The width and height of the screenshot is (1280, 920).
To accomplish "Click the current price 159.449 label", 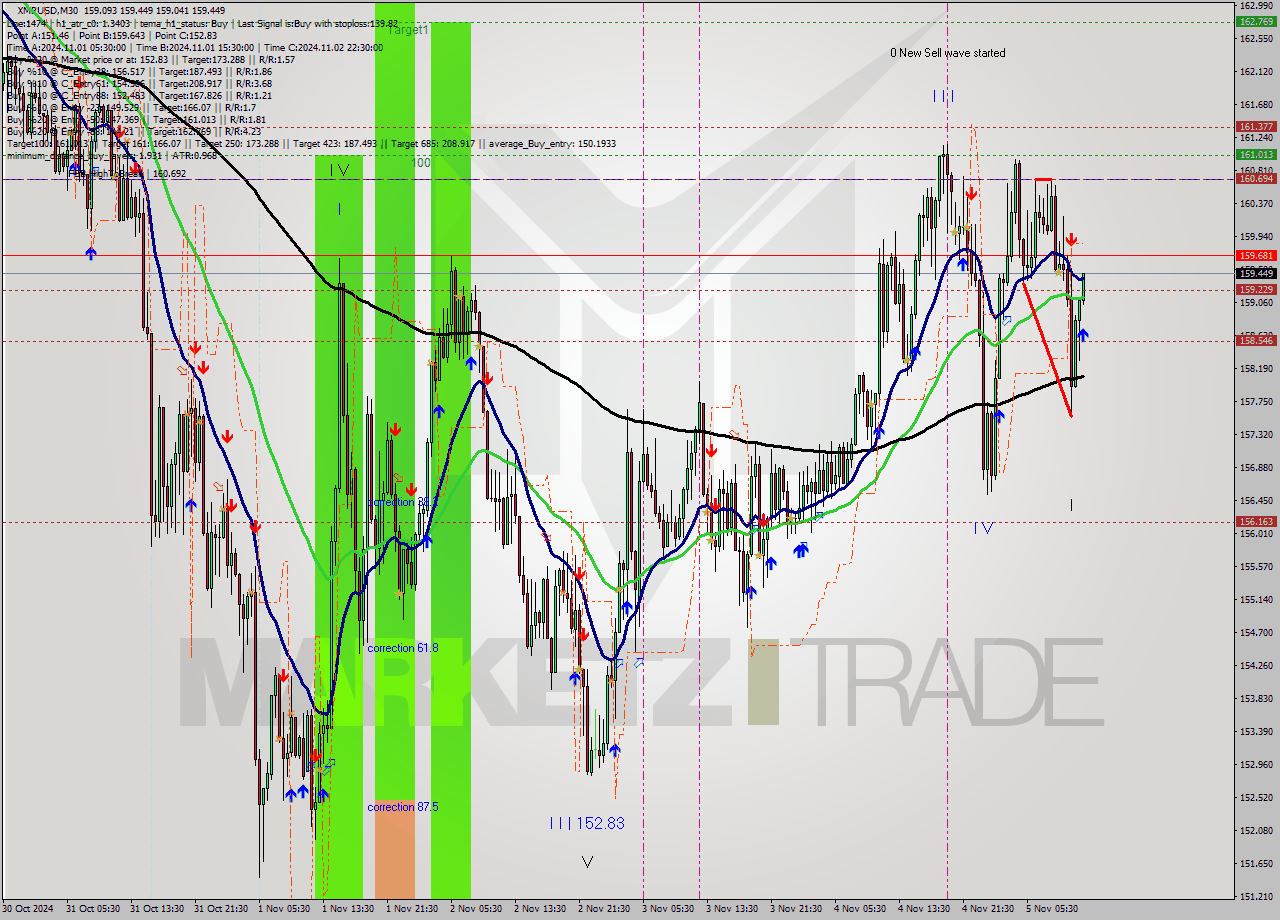I will pyautogui.click(x=1255, y=273).
